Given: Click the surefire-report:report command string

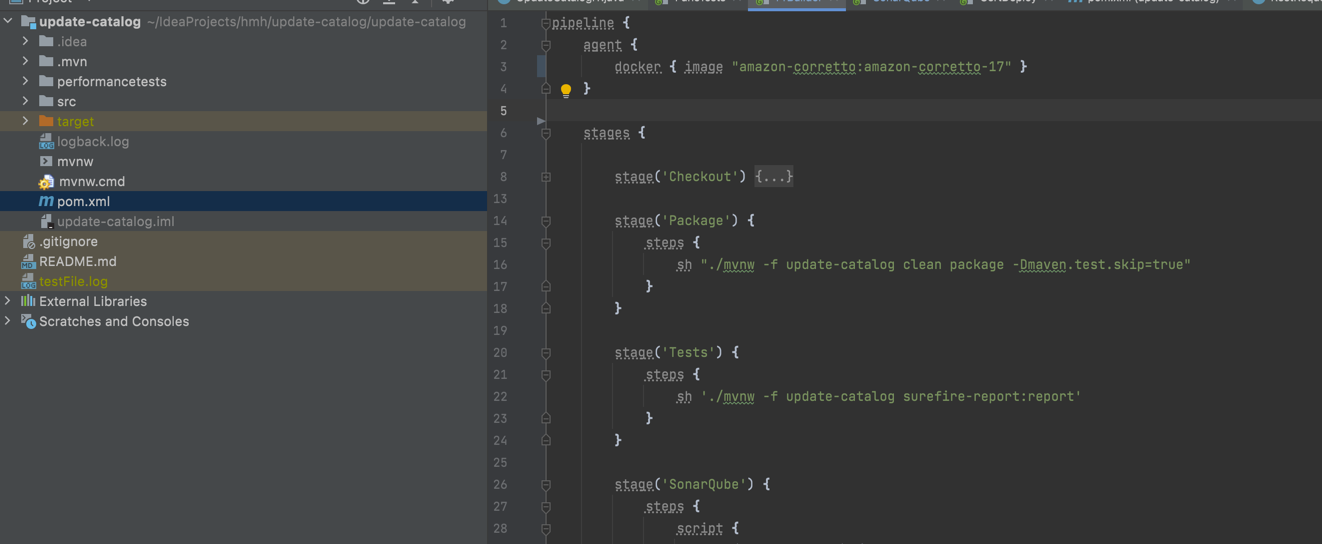Looking at the screenshot, I should click(x=890, y=397).
